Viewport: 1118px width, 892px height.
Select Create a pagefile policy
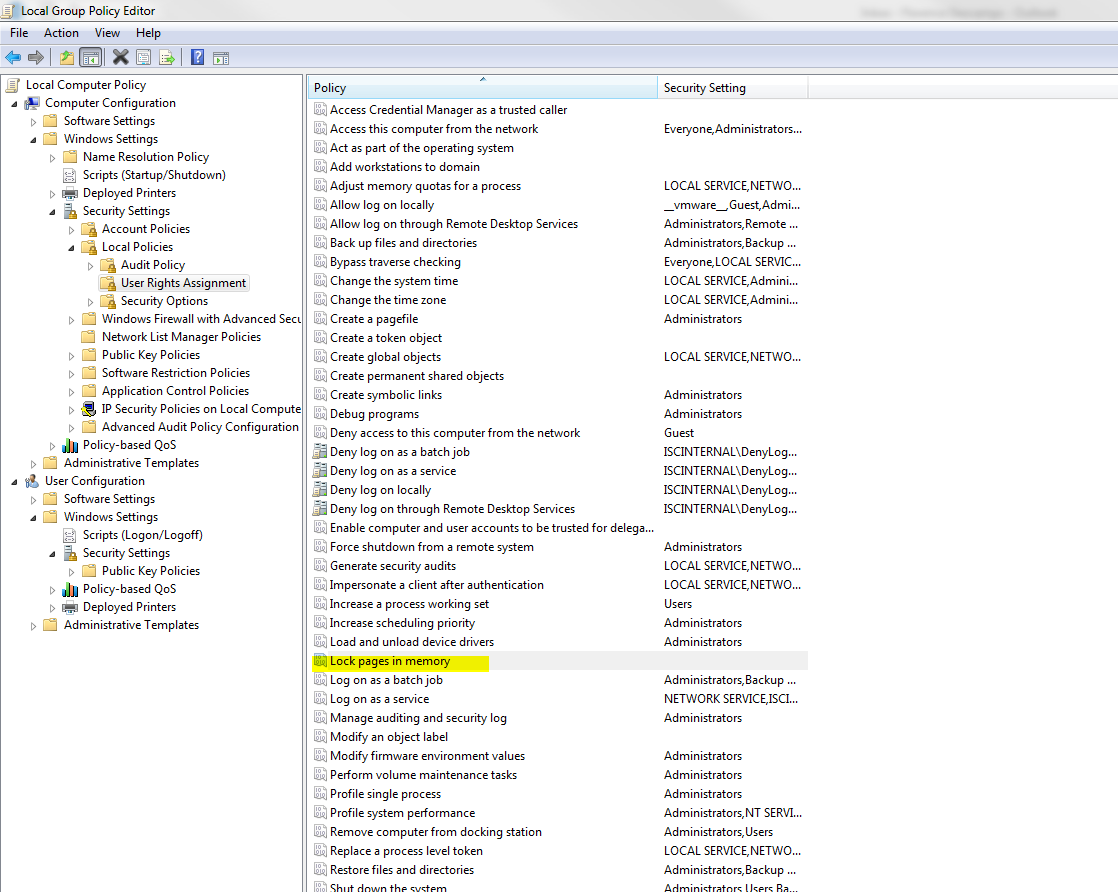pyautogui.click(x=374, y=319)
